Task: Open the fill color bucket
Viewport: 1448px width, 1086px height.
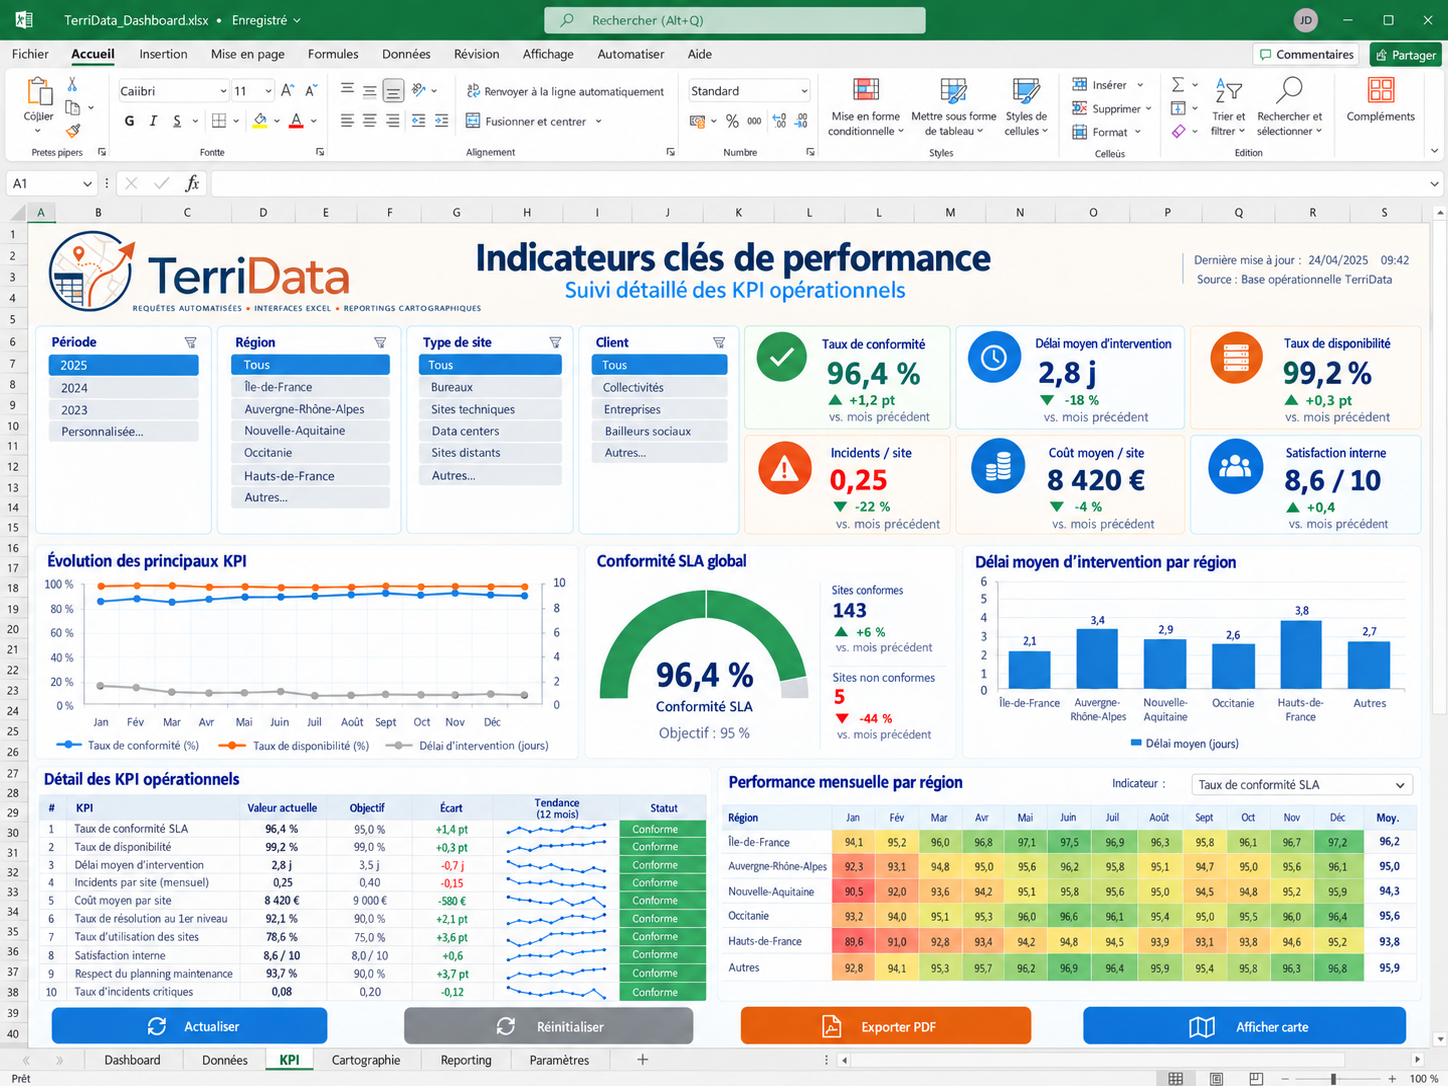Action: (260, 121)
